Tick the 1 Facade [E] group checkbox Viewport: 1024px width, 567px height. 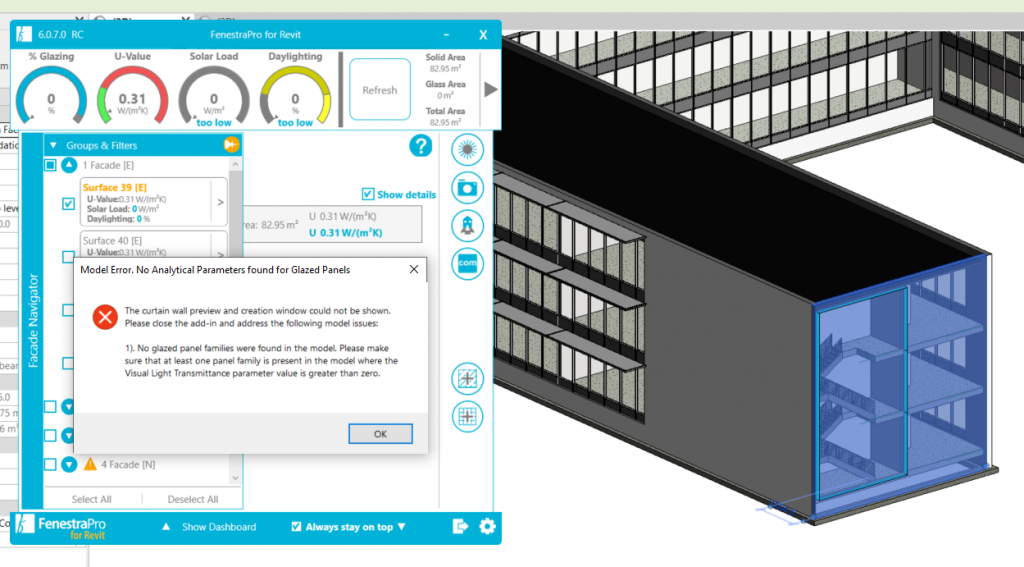click(50, 165)
